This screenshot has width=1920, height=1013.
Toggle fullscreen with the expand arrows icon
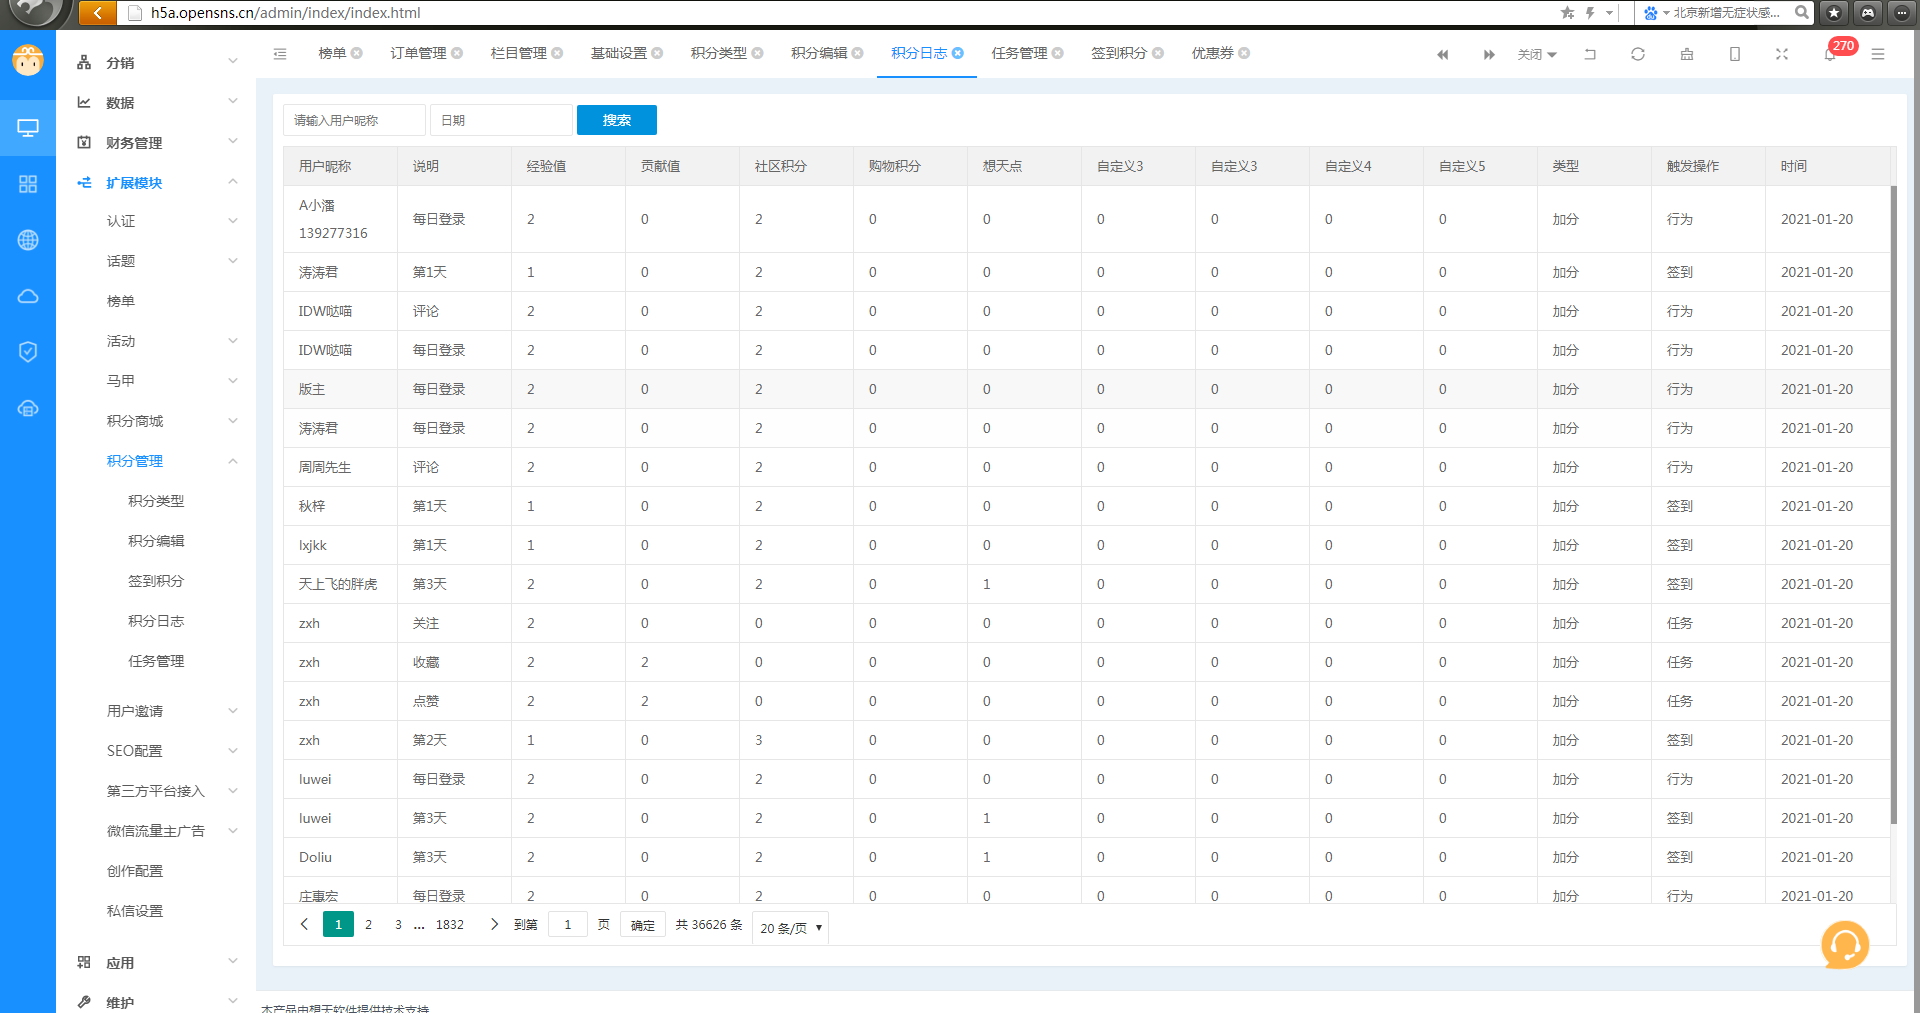(1782, 54)
